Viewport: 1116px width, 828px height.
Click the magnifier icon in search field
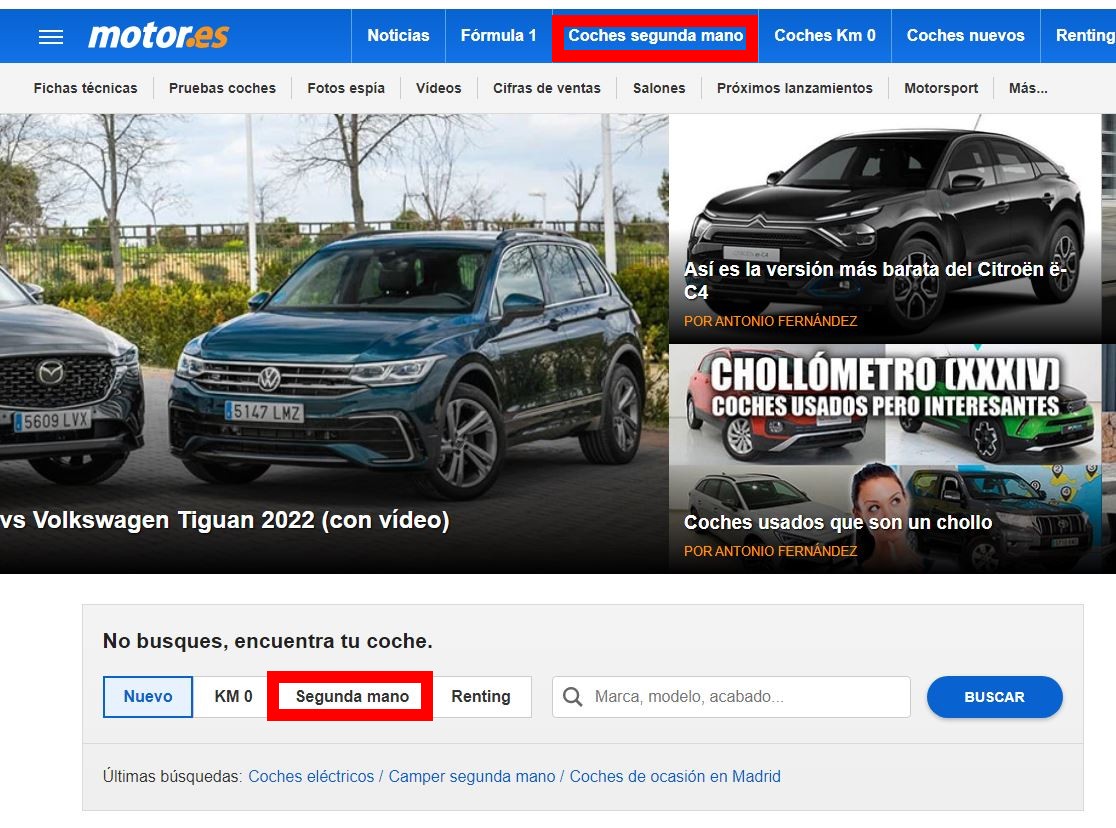tap(573, 697)
